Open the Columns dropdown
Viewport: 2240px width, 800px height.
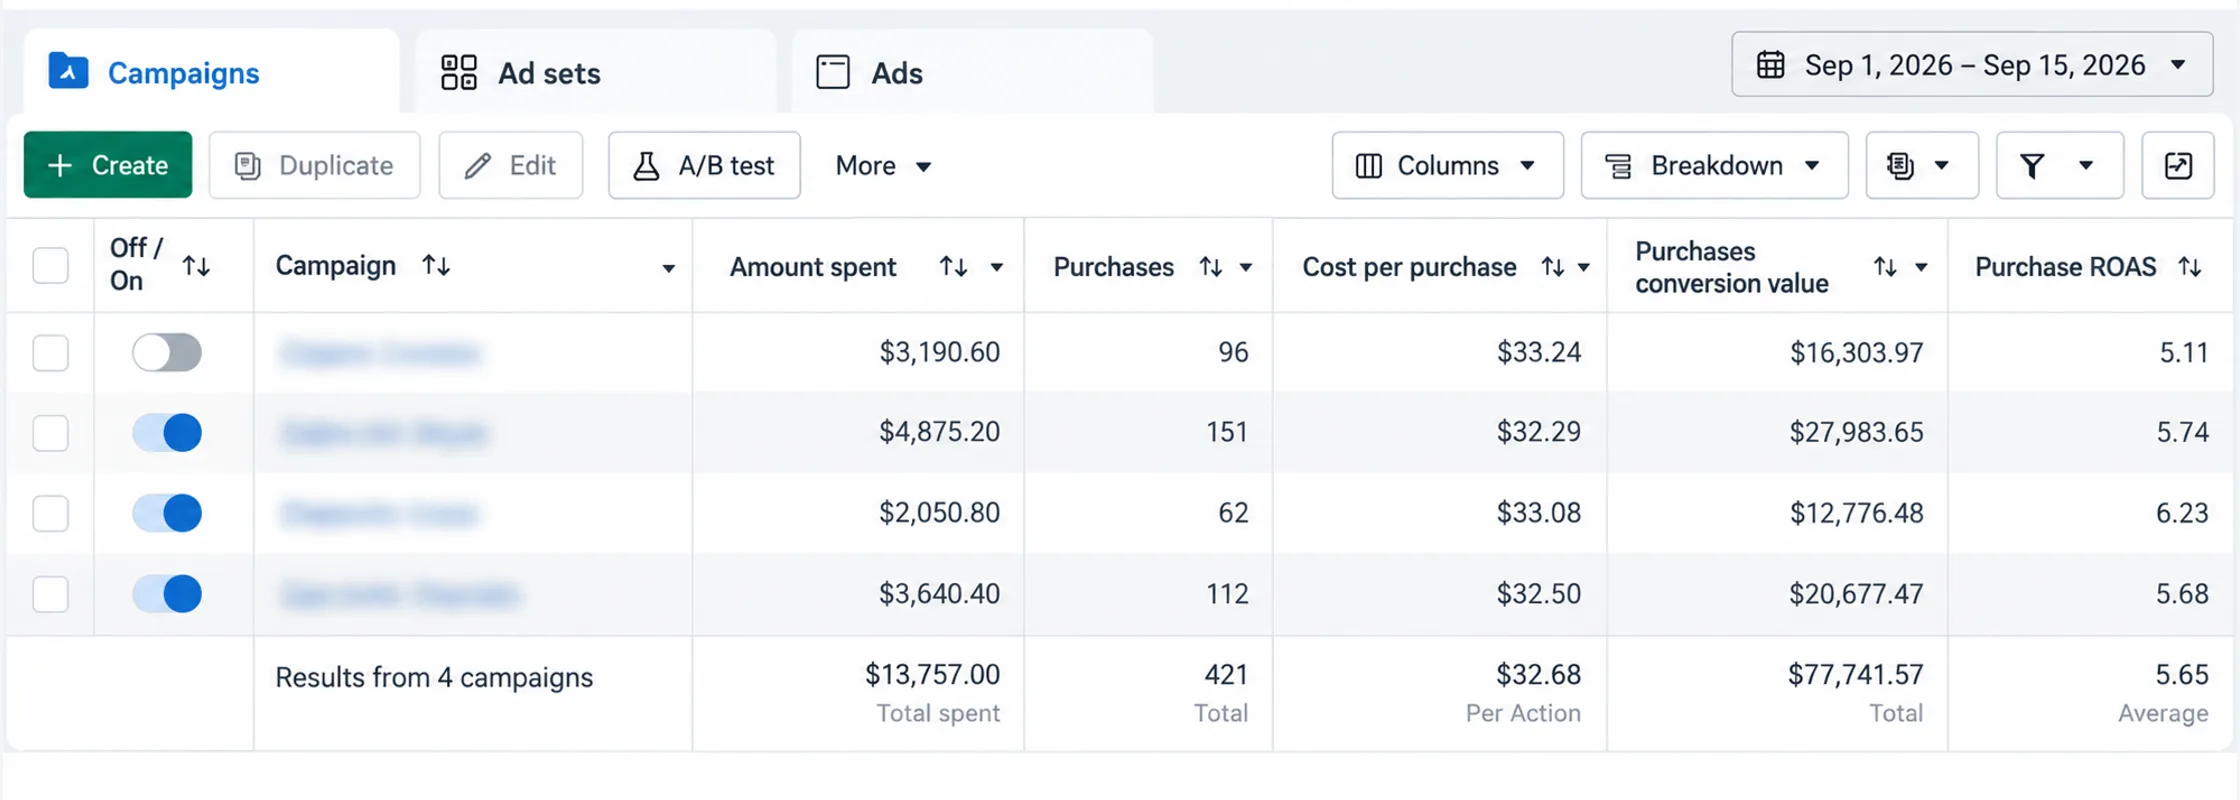[1447, 165]
